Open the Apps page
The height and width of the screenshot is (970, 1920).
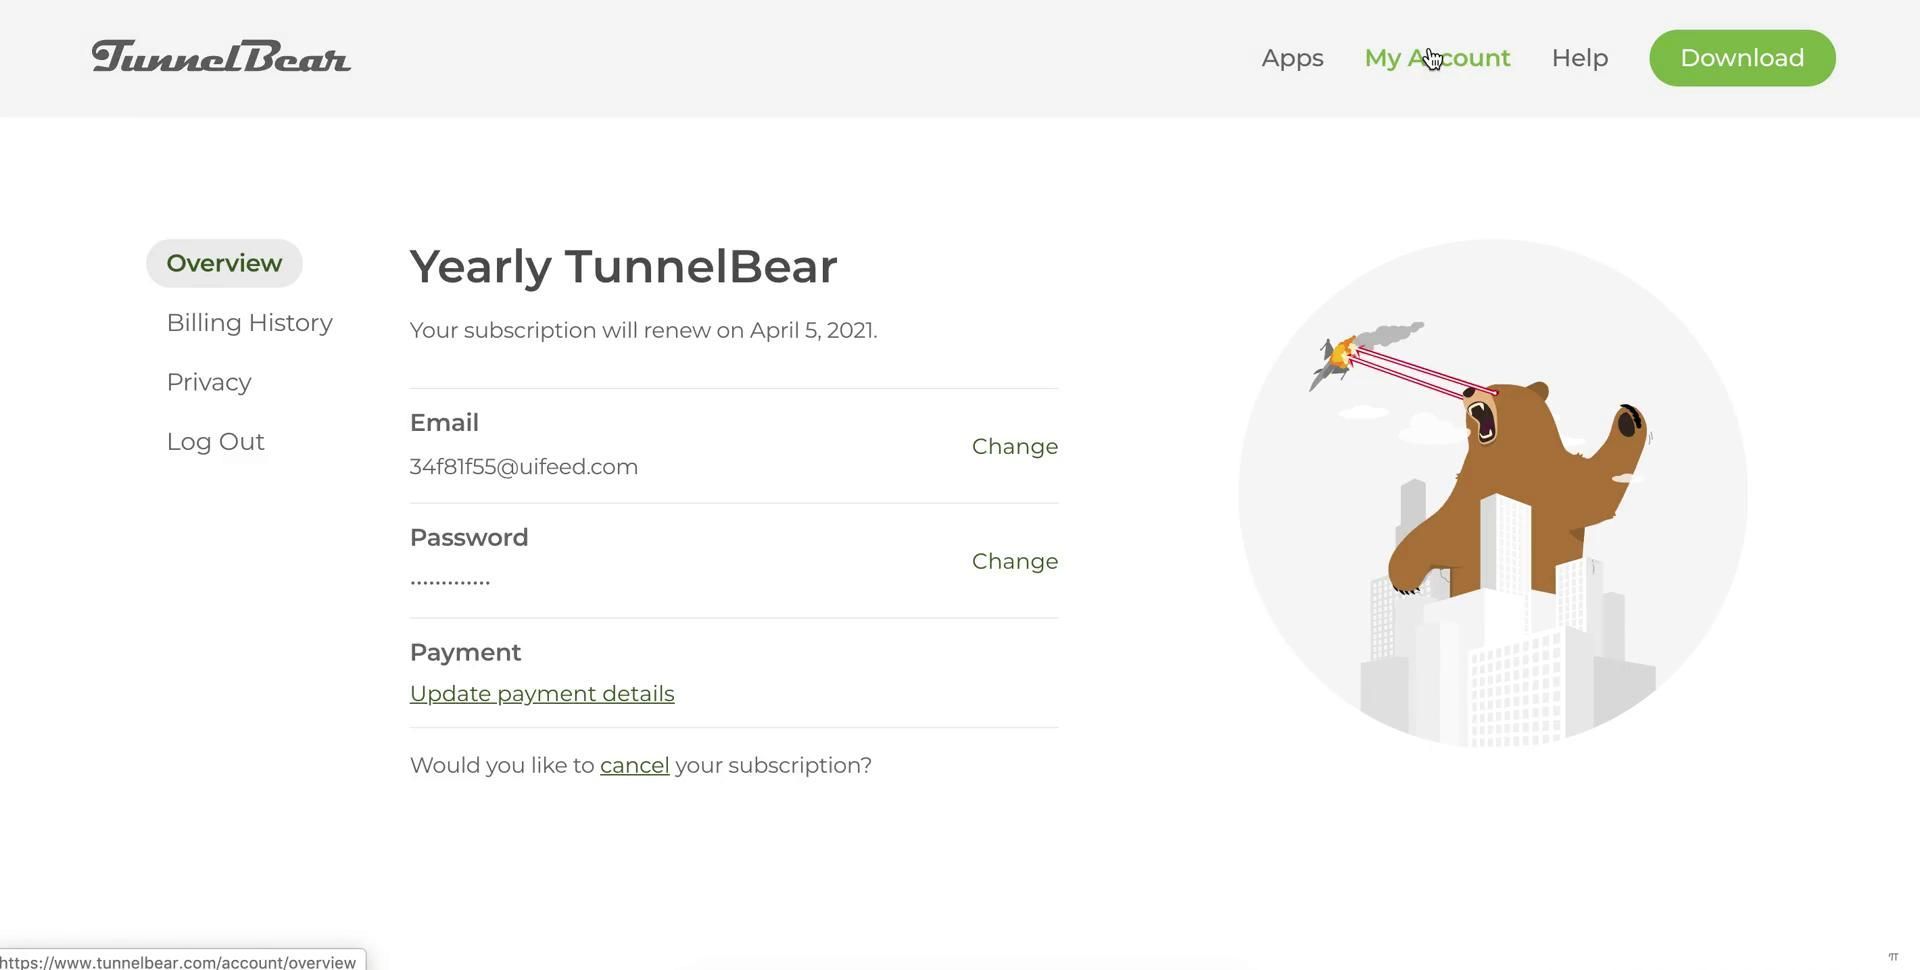point(1292,58)
